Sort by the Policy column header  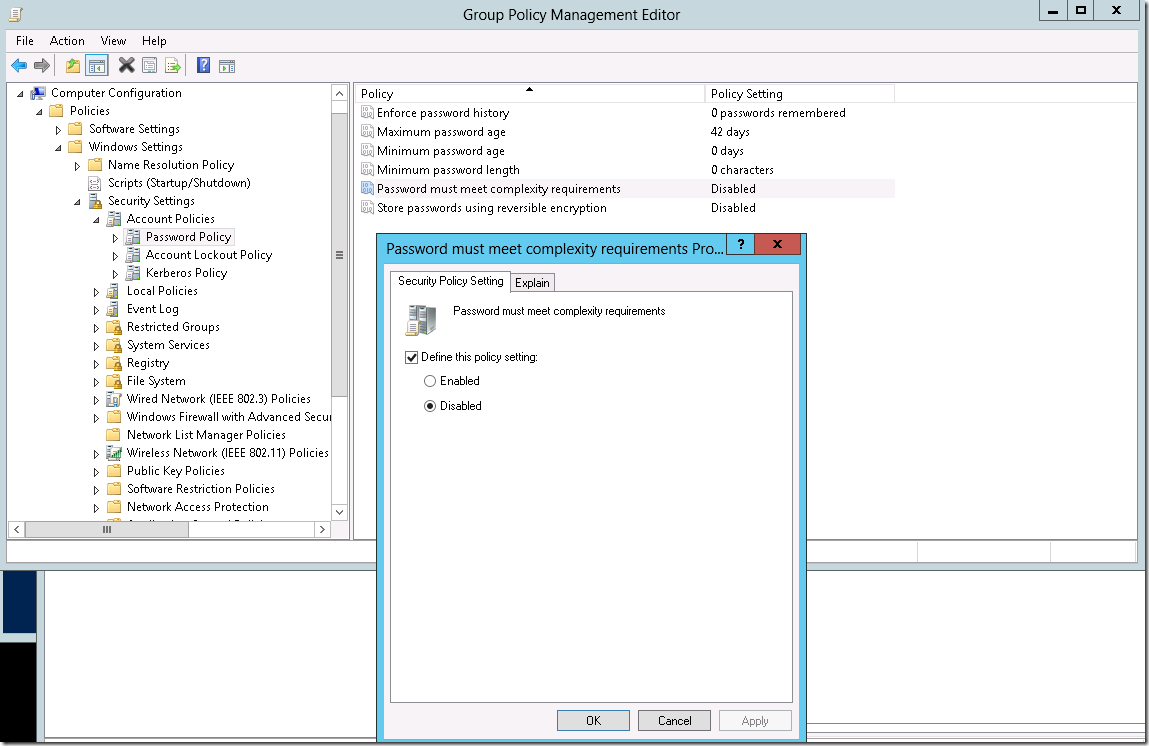tap(529, 94)
